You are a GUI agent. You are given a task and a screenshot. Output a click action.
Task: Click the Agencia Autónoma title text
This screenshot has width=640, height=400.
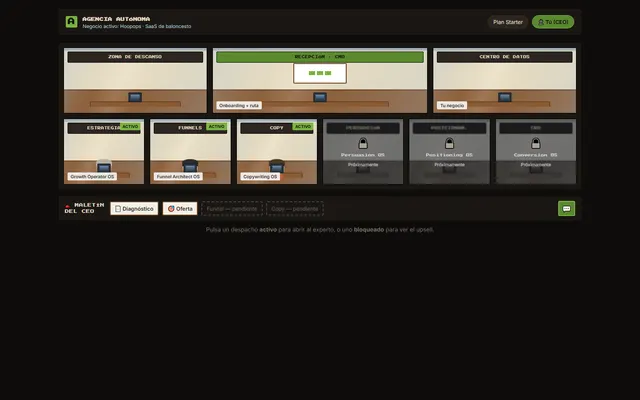(116, 19)
